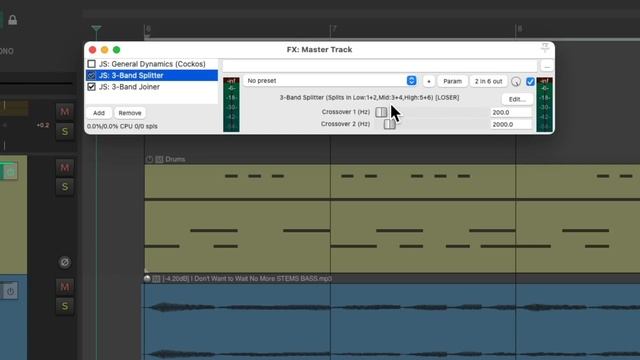Image resolution: width=640 pixels, height=360 pixels.
Task: Click the bass STEMS BASS.mp3 item label
Action: pos(247,279)
